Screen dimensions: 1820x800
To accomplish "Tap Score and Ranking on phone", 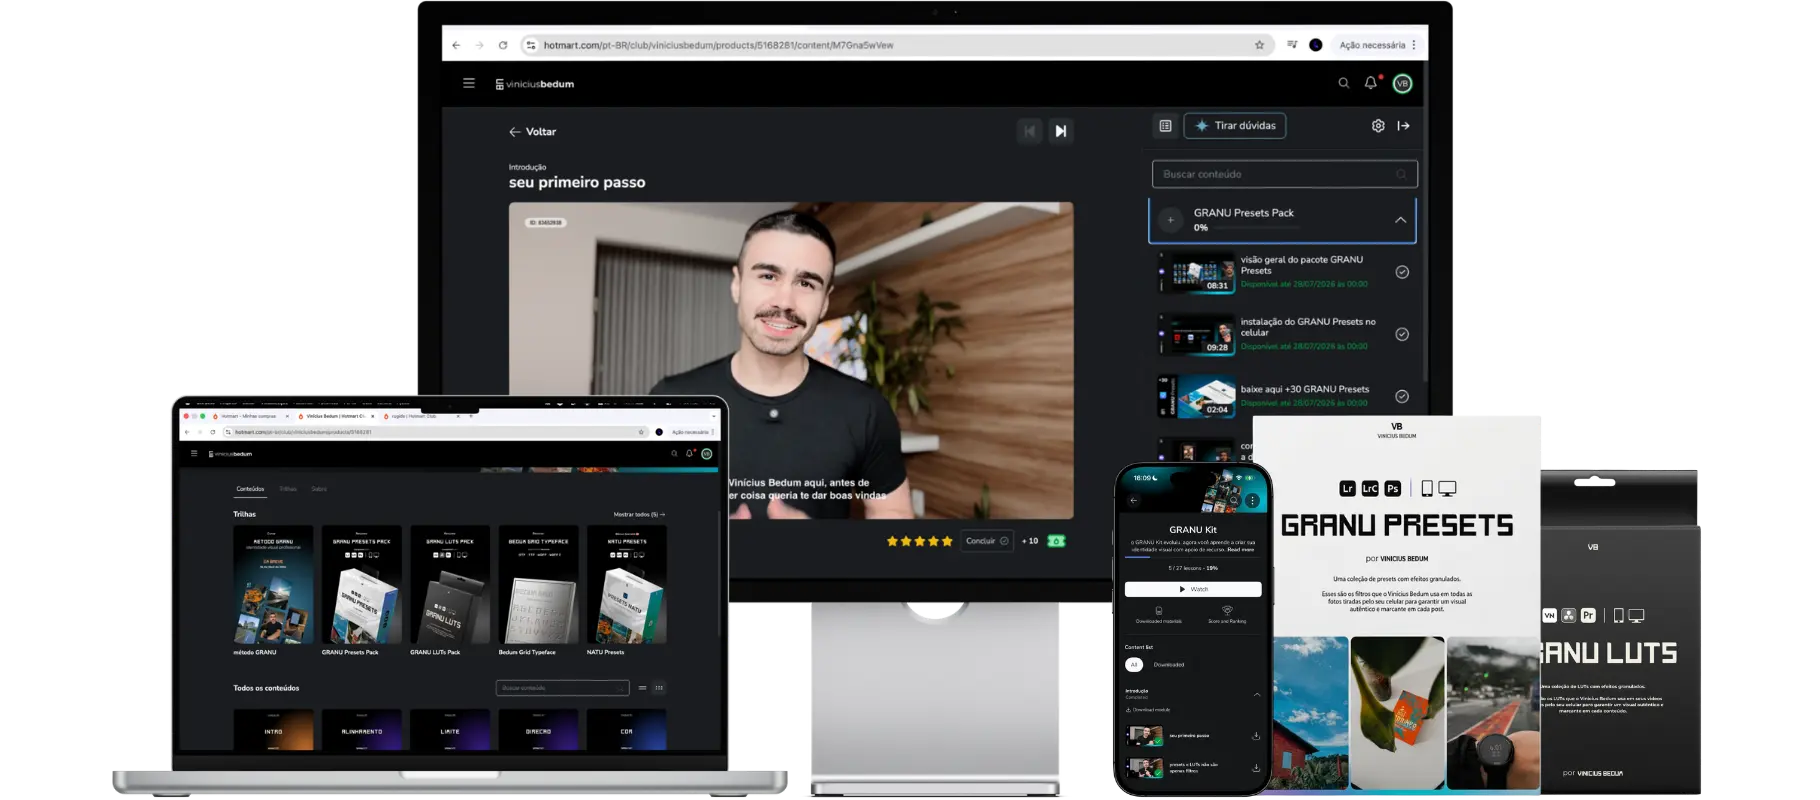I will [x=1227, y=614].
